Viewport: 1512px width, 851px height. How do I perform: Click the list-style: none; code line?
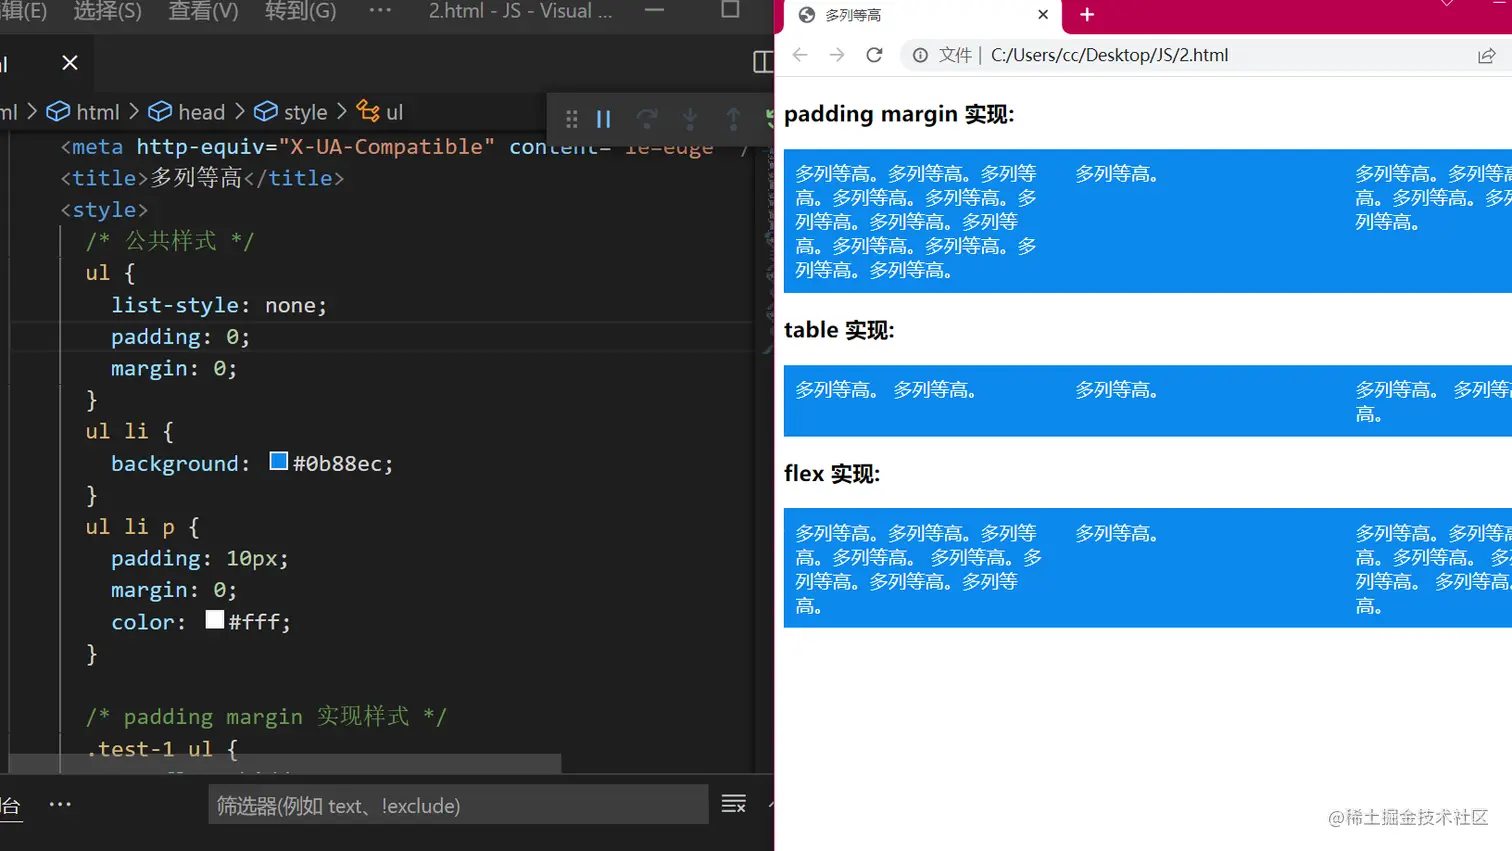[x=219, y=305]
